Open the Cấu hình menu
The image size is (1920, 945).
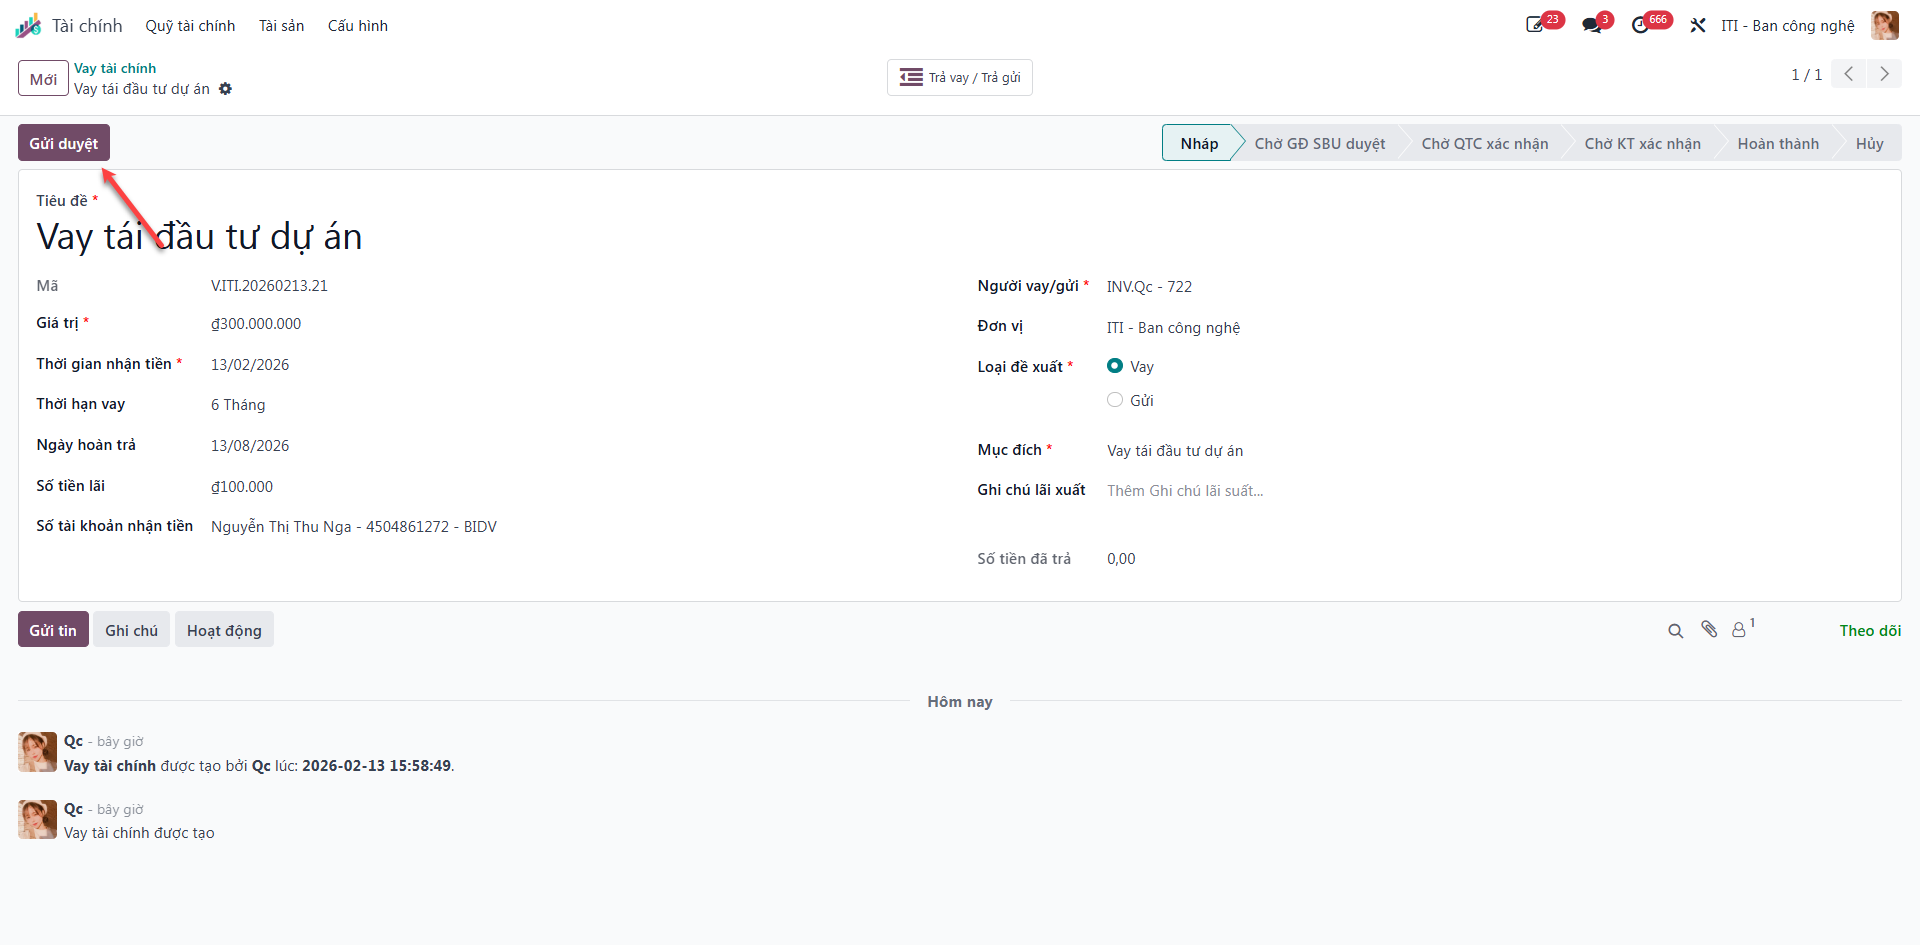[358, 26]
